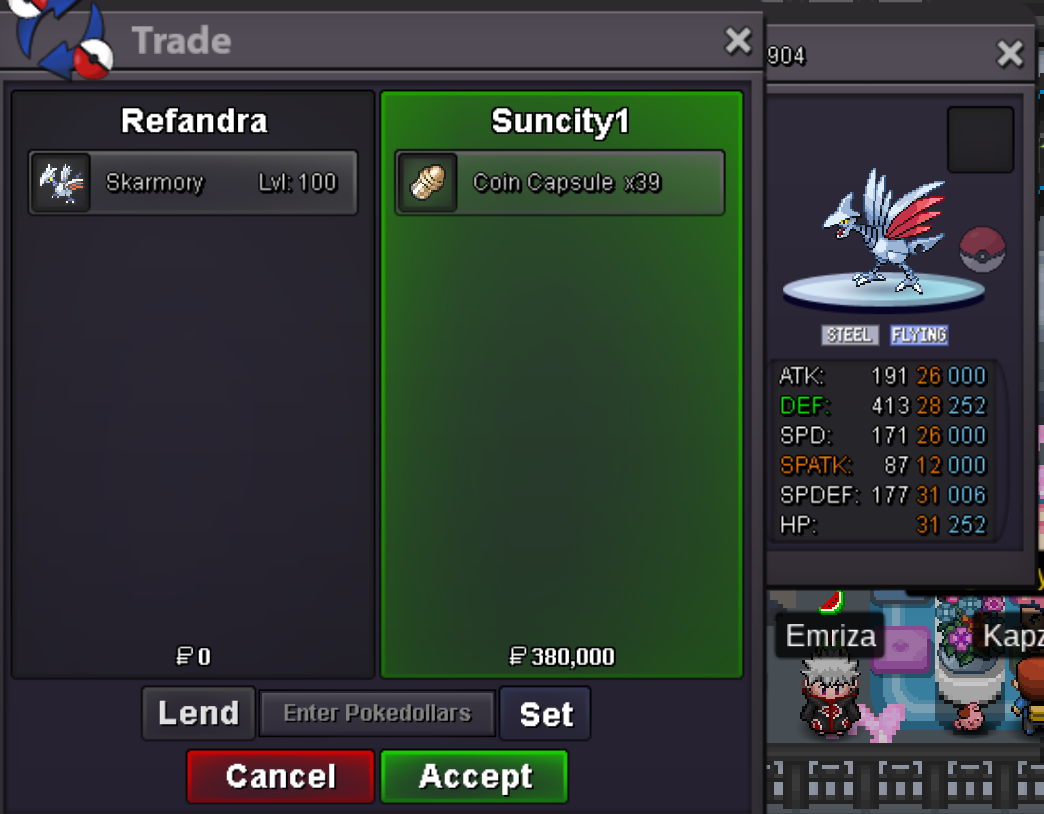Click the Lend button

tap(198, 713)
